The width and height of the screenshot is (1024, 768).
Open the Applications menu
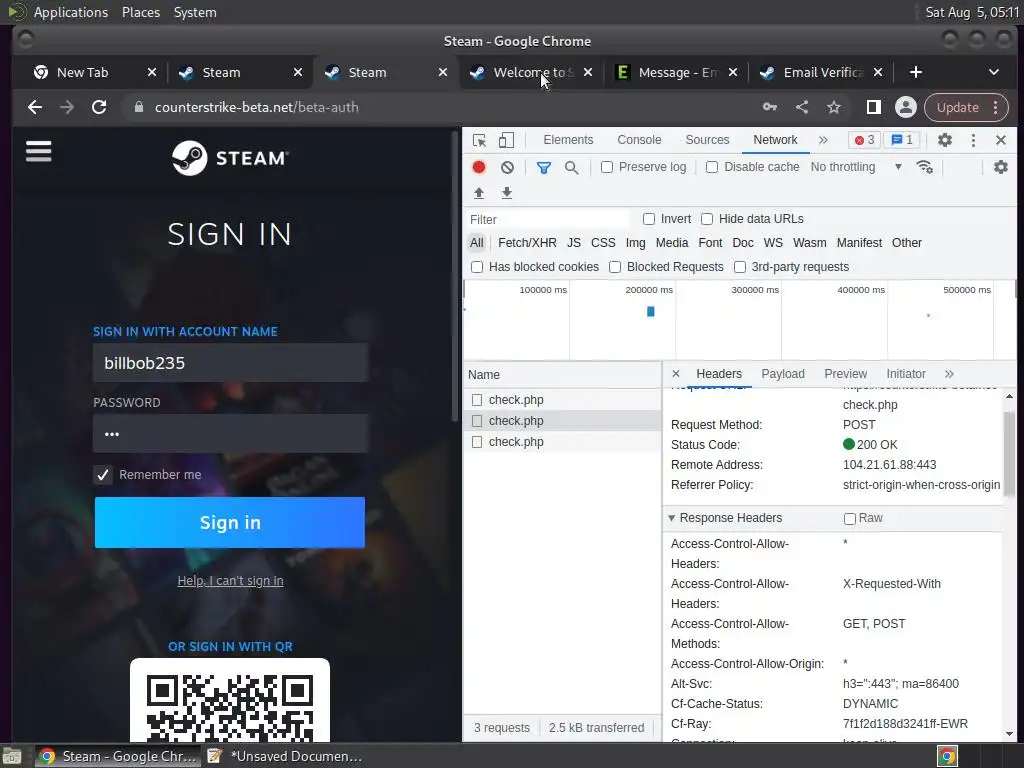(71, 12)
